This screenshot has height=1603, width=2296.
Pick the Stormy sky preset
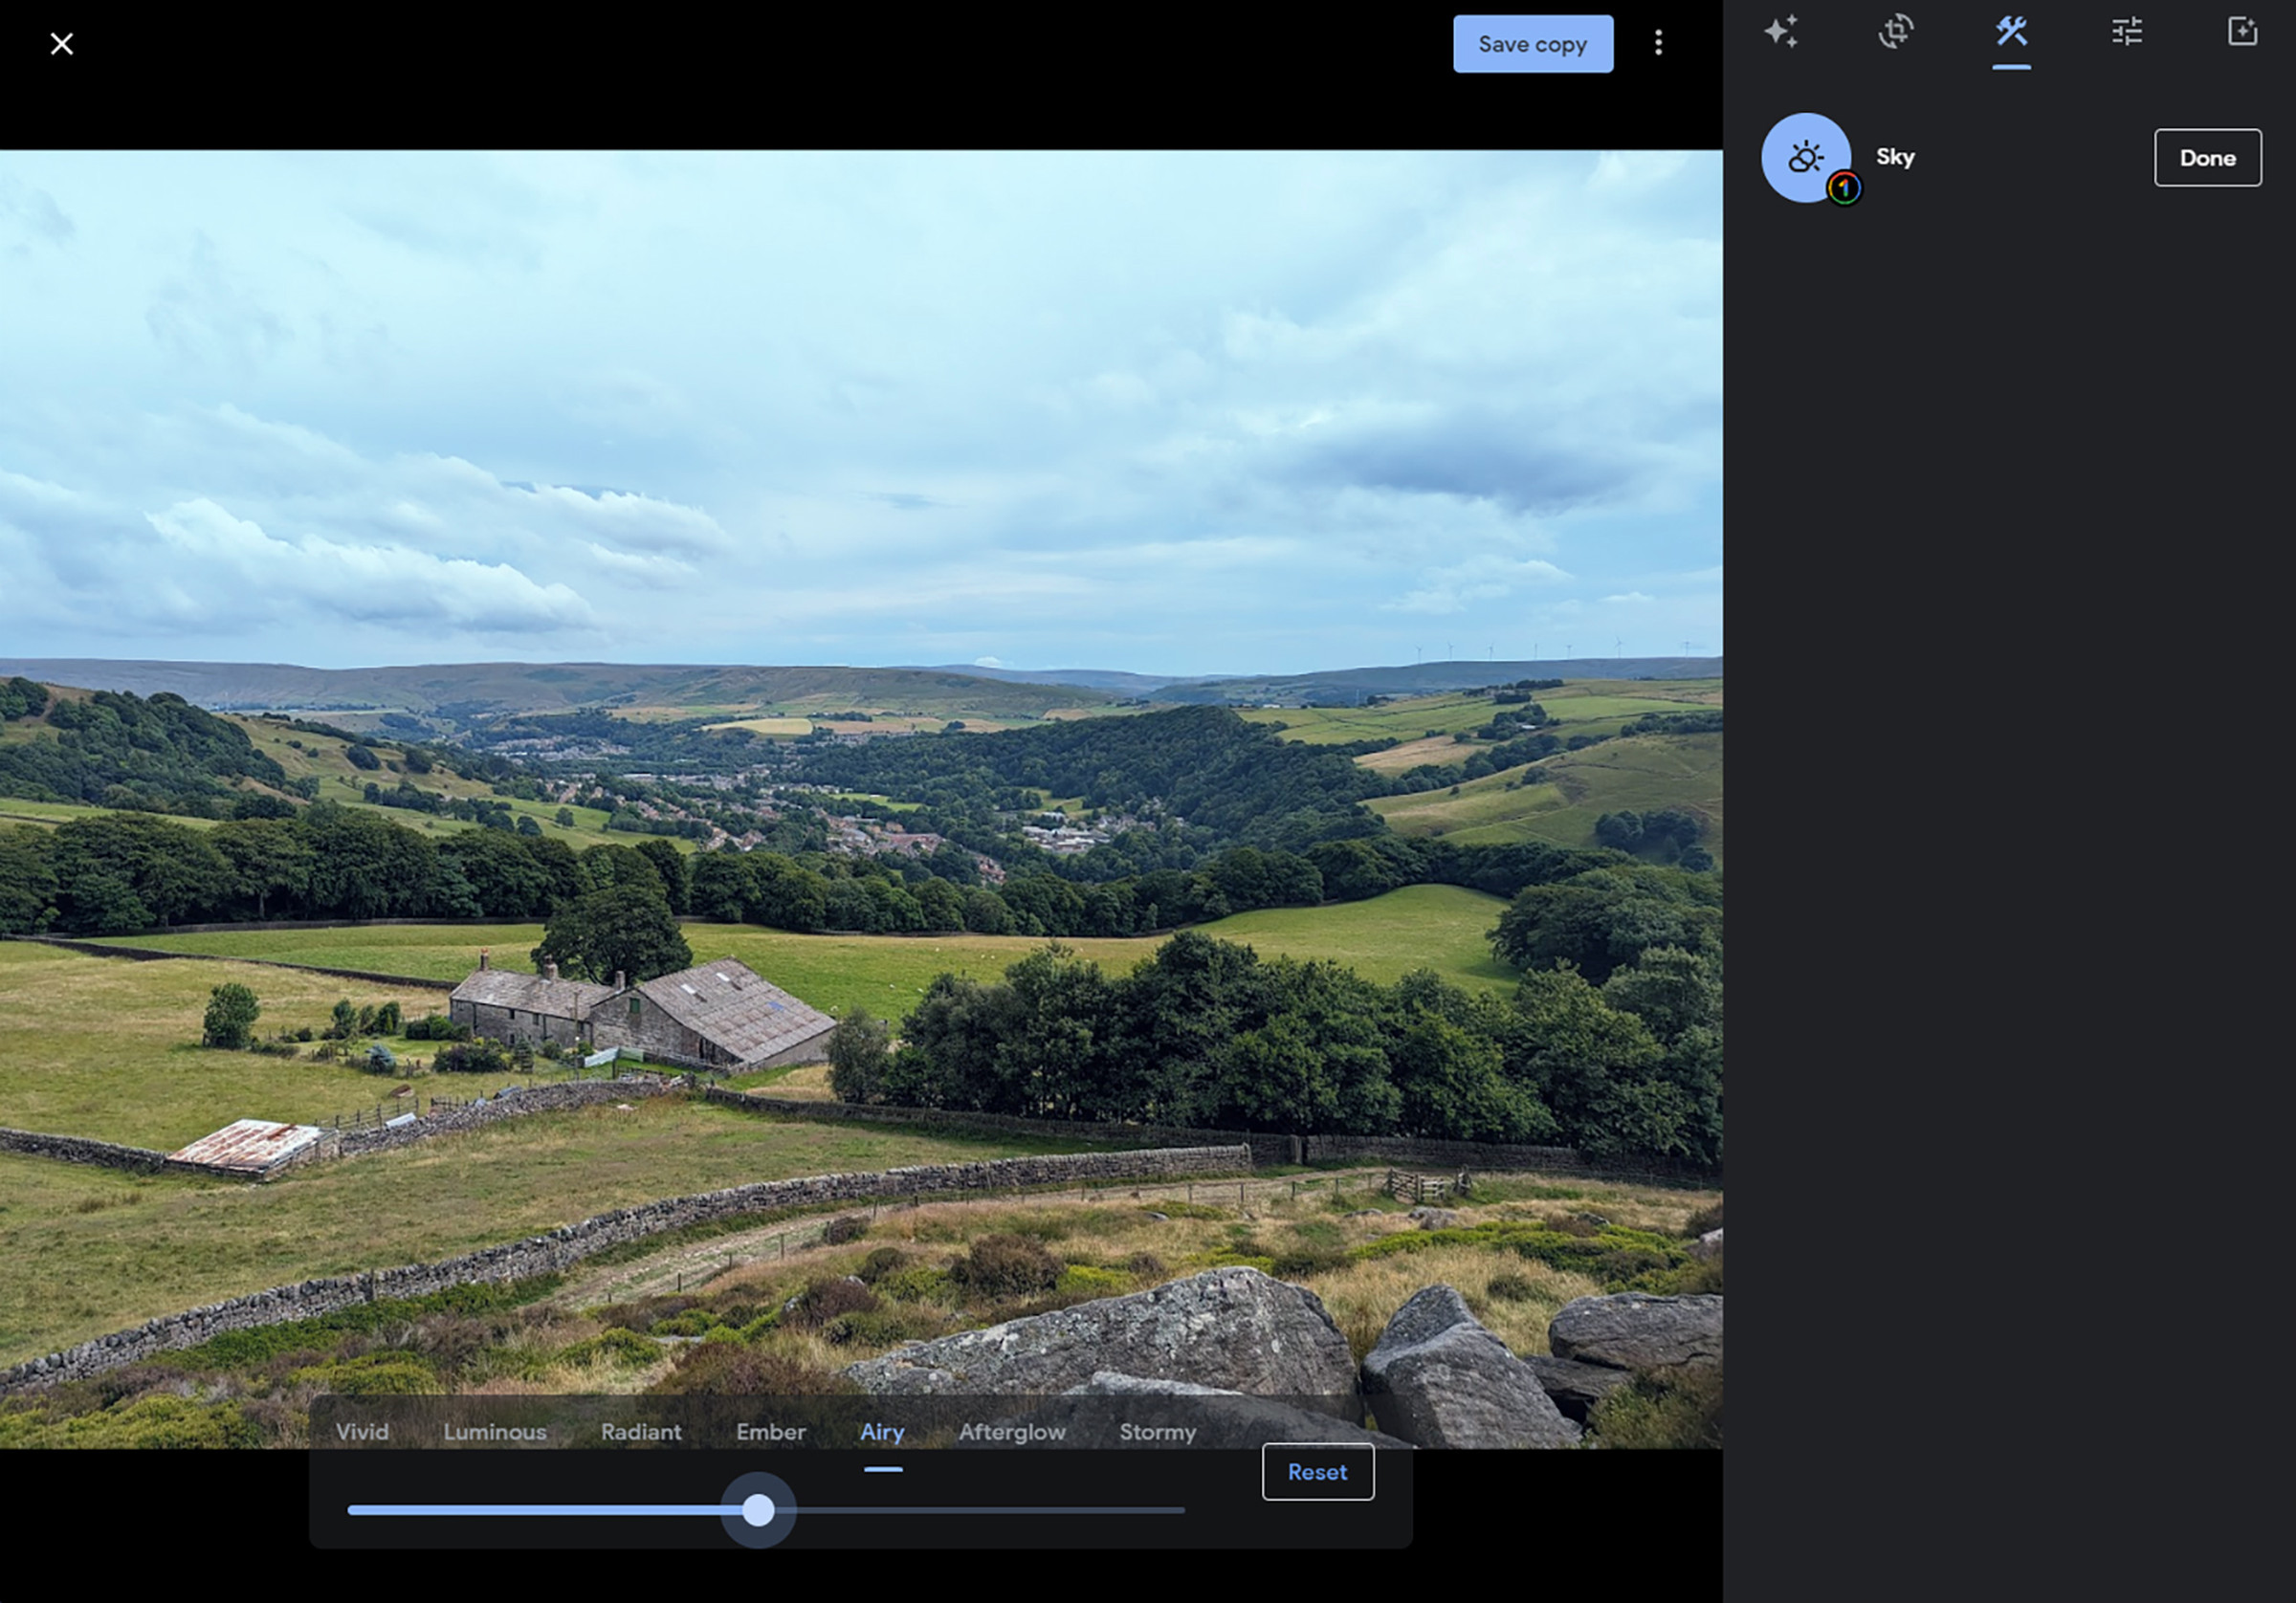click(x=1157, y=1432)
